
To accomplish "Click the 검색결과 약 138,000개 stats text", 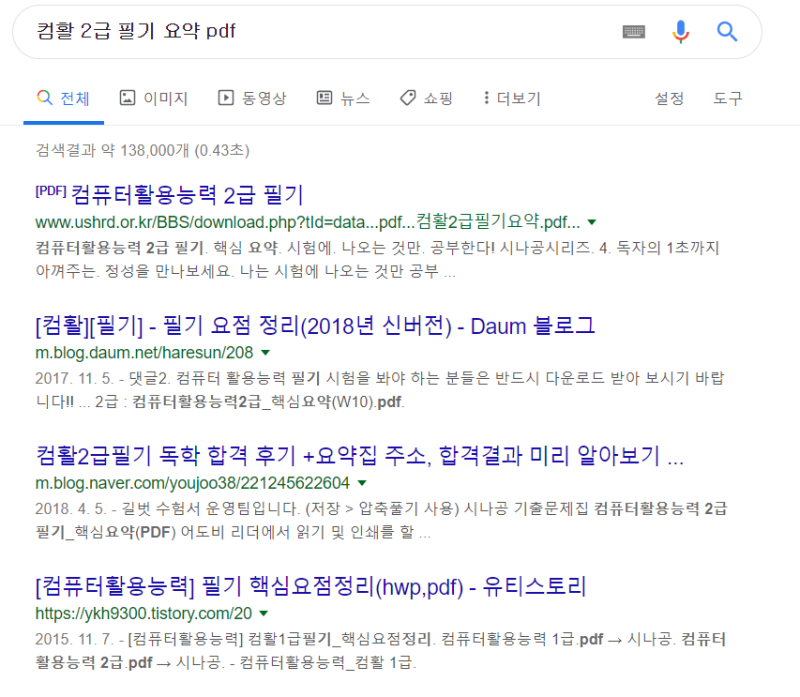I will tap(142, 151).
